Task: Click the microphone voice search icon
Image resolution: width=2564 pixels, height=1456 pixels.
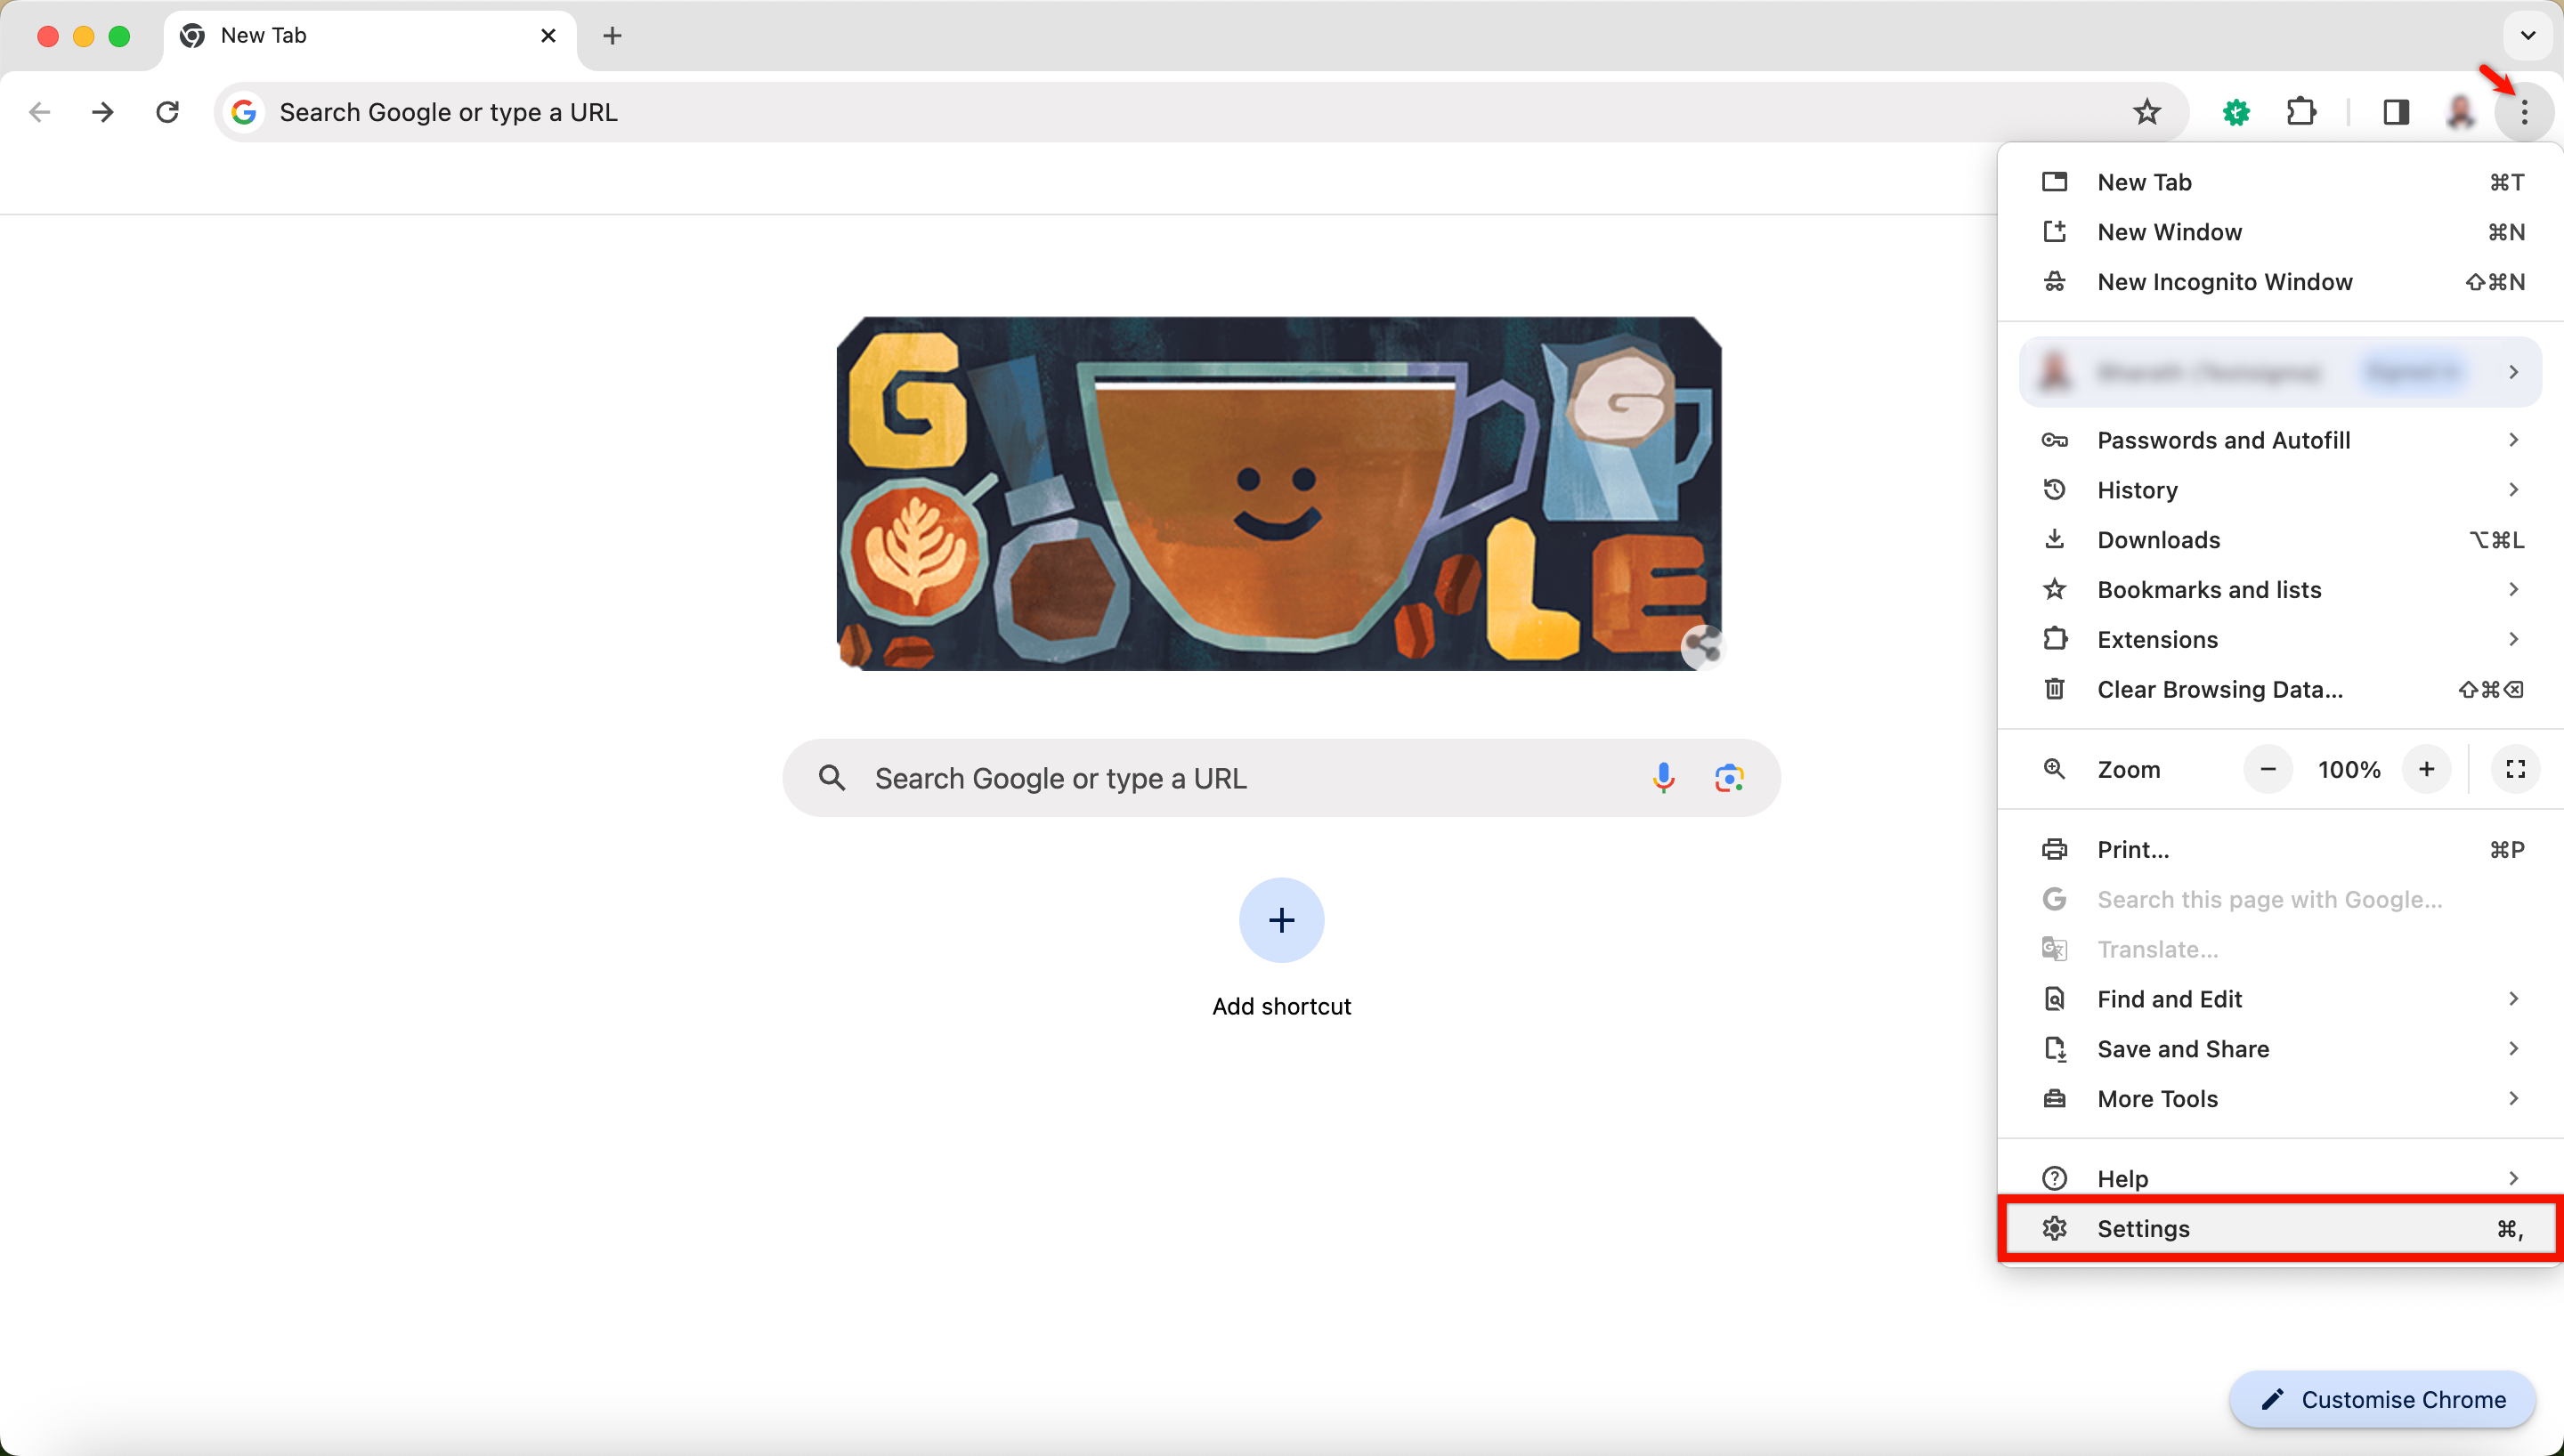Action: coord(1662,774)
